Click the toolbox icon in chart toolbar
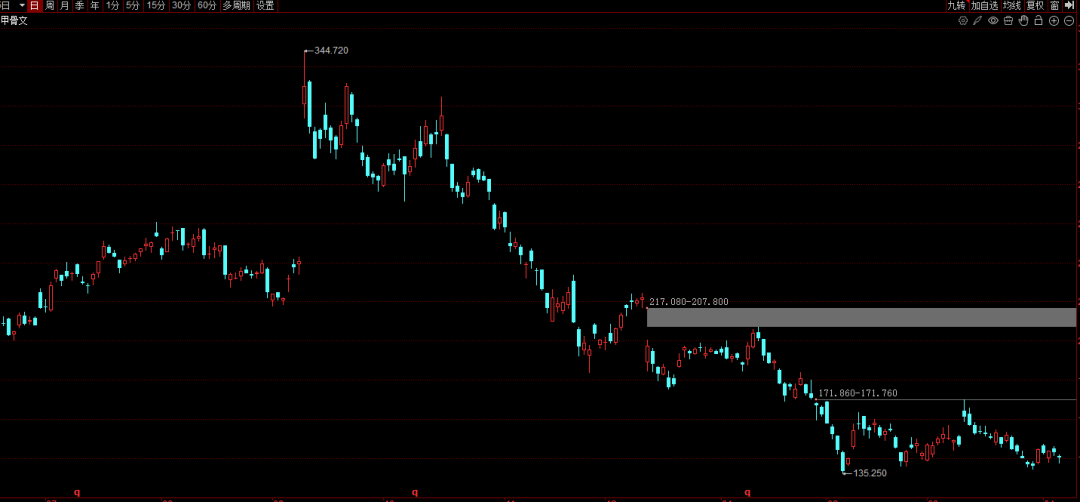Image resolution: width=1080 pixels, height=502 pixels. tap(1008, 20)
